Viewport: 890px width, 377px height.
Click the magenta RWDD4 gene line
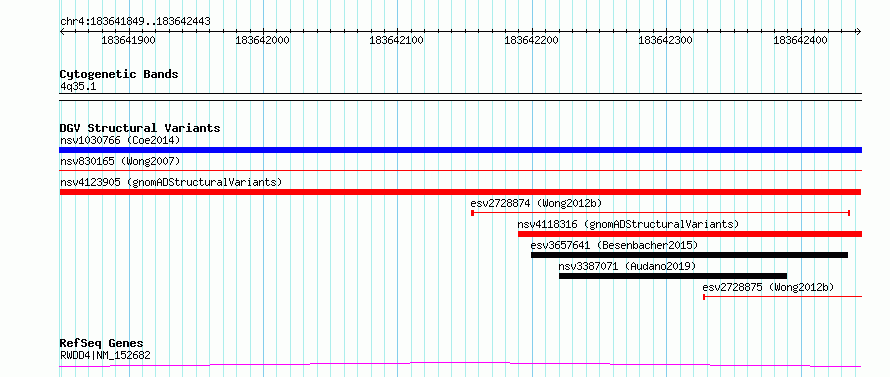tap(460, 365)
